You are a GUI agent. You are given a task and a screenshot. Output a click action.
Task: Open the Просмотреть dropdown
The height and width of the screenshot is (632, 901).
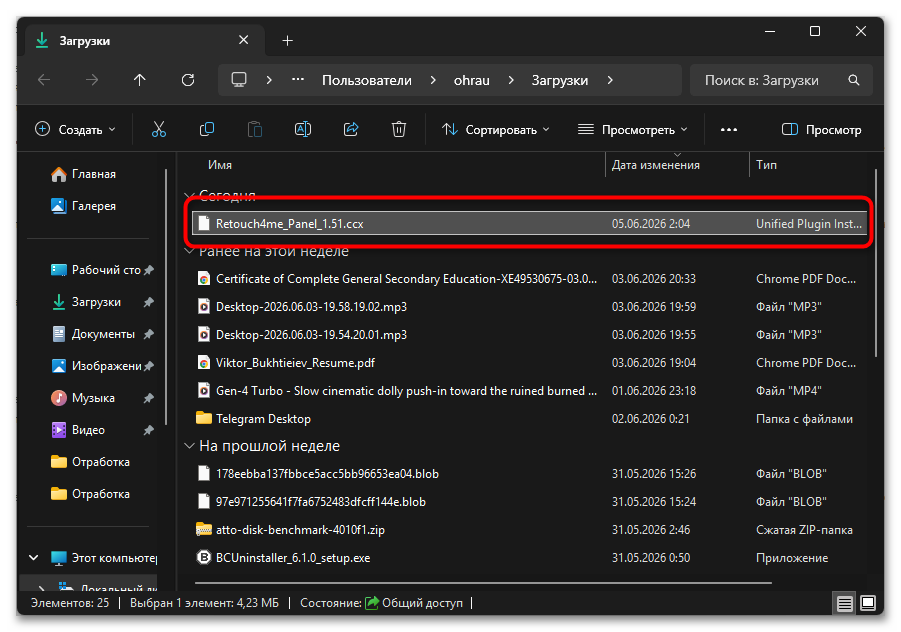(x=633, y=129)
